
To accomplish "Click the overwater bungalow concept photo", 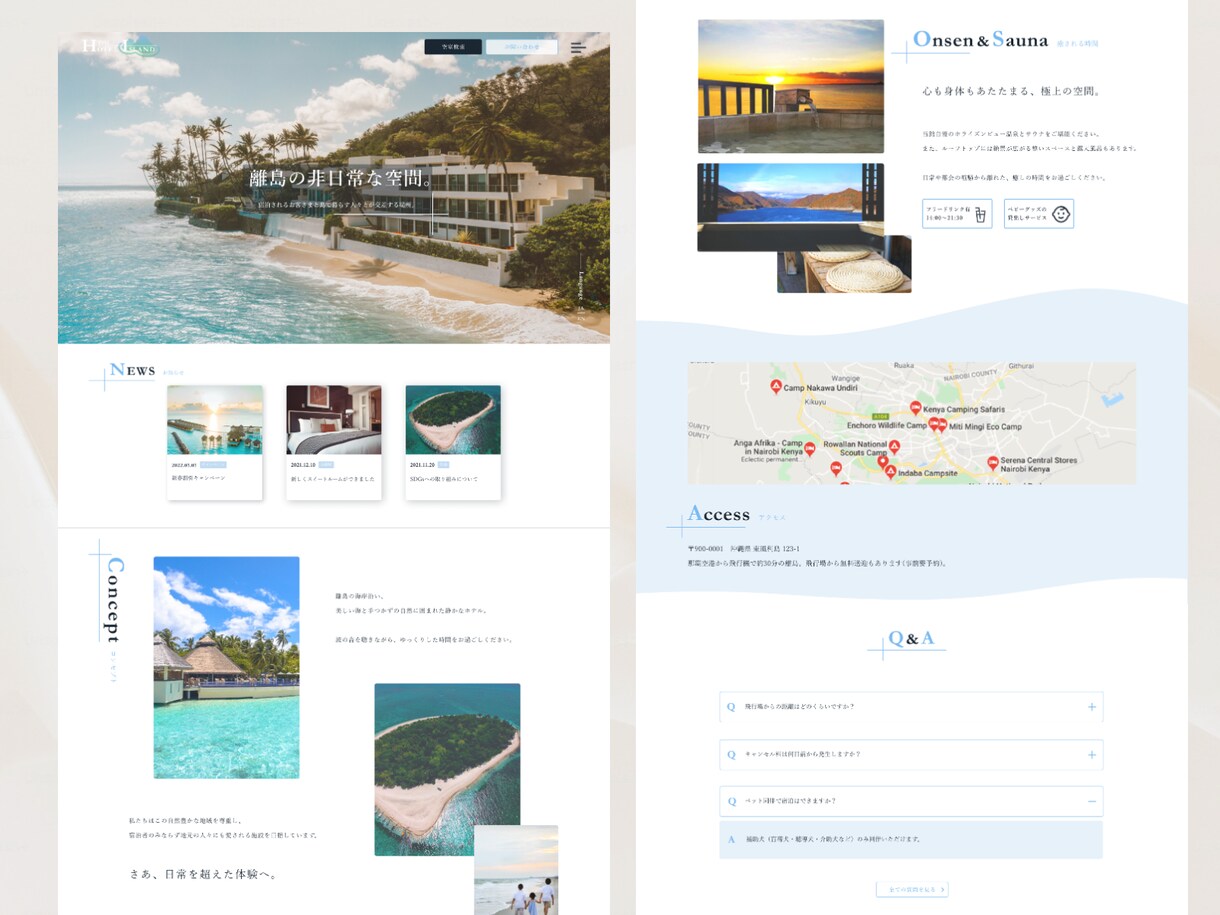I will (x=226, y=667).
